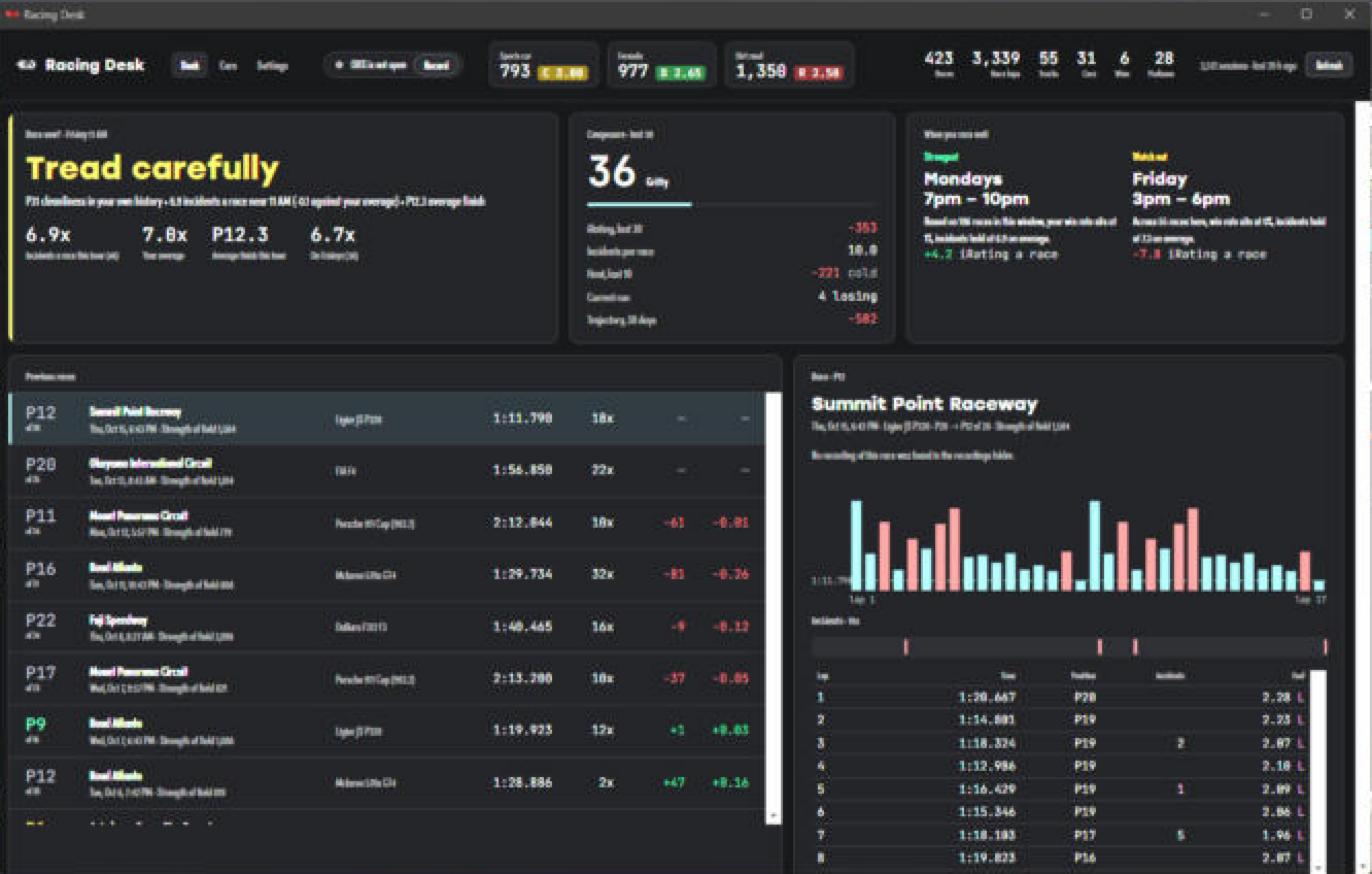Click the 423 races counter
This screenshot has width=1372, height=874.
coord(939,63)
